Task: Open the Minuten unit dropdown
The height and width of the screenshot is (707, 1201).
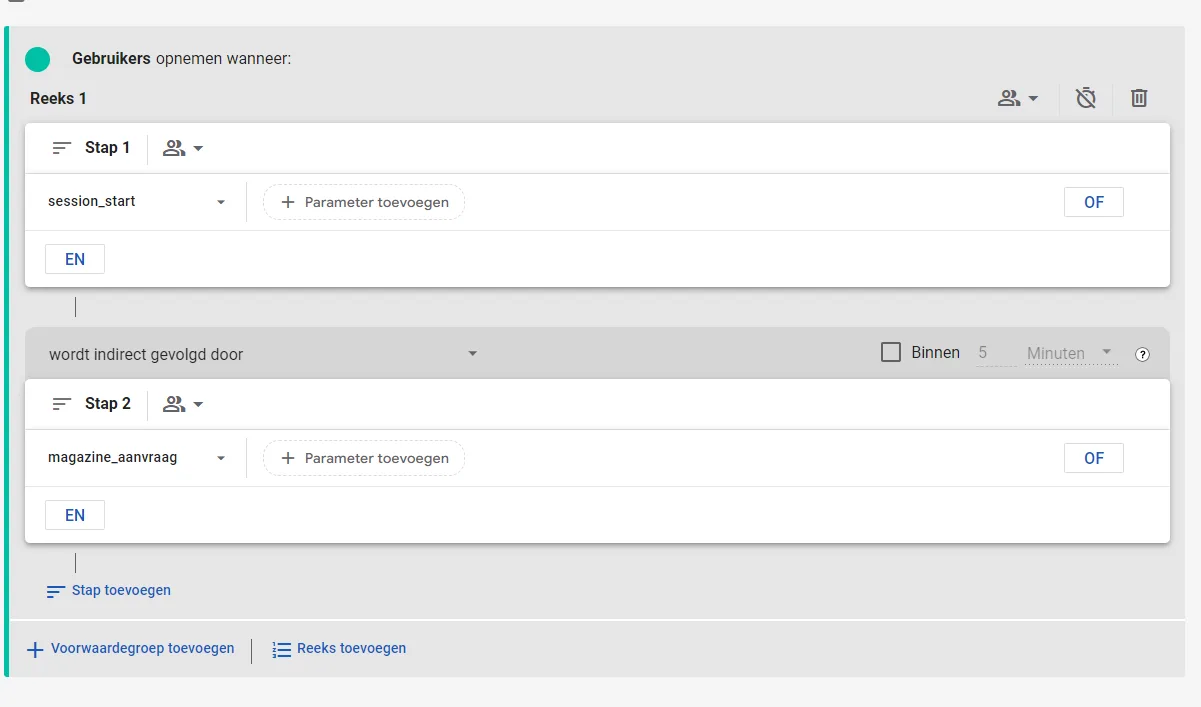Action: (1071, 353)
